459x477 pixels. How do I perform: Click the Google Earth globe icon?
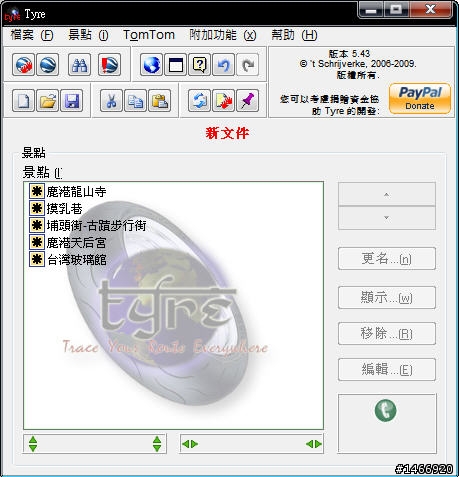pos(47,65)
